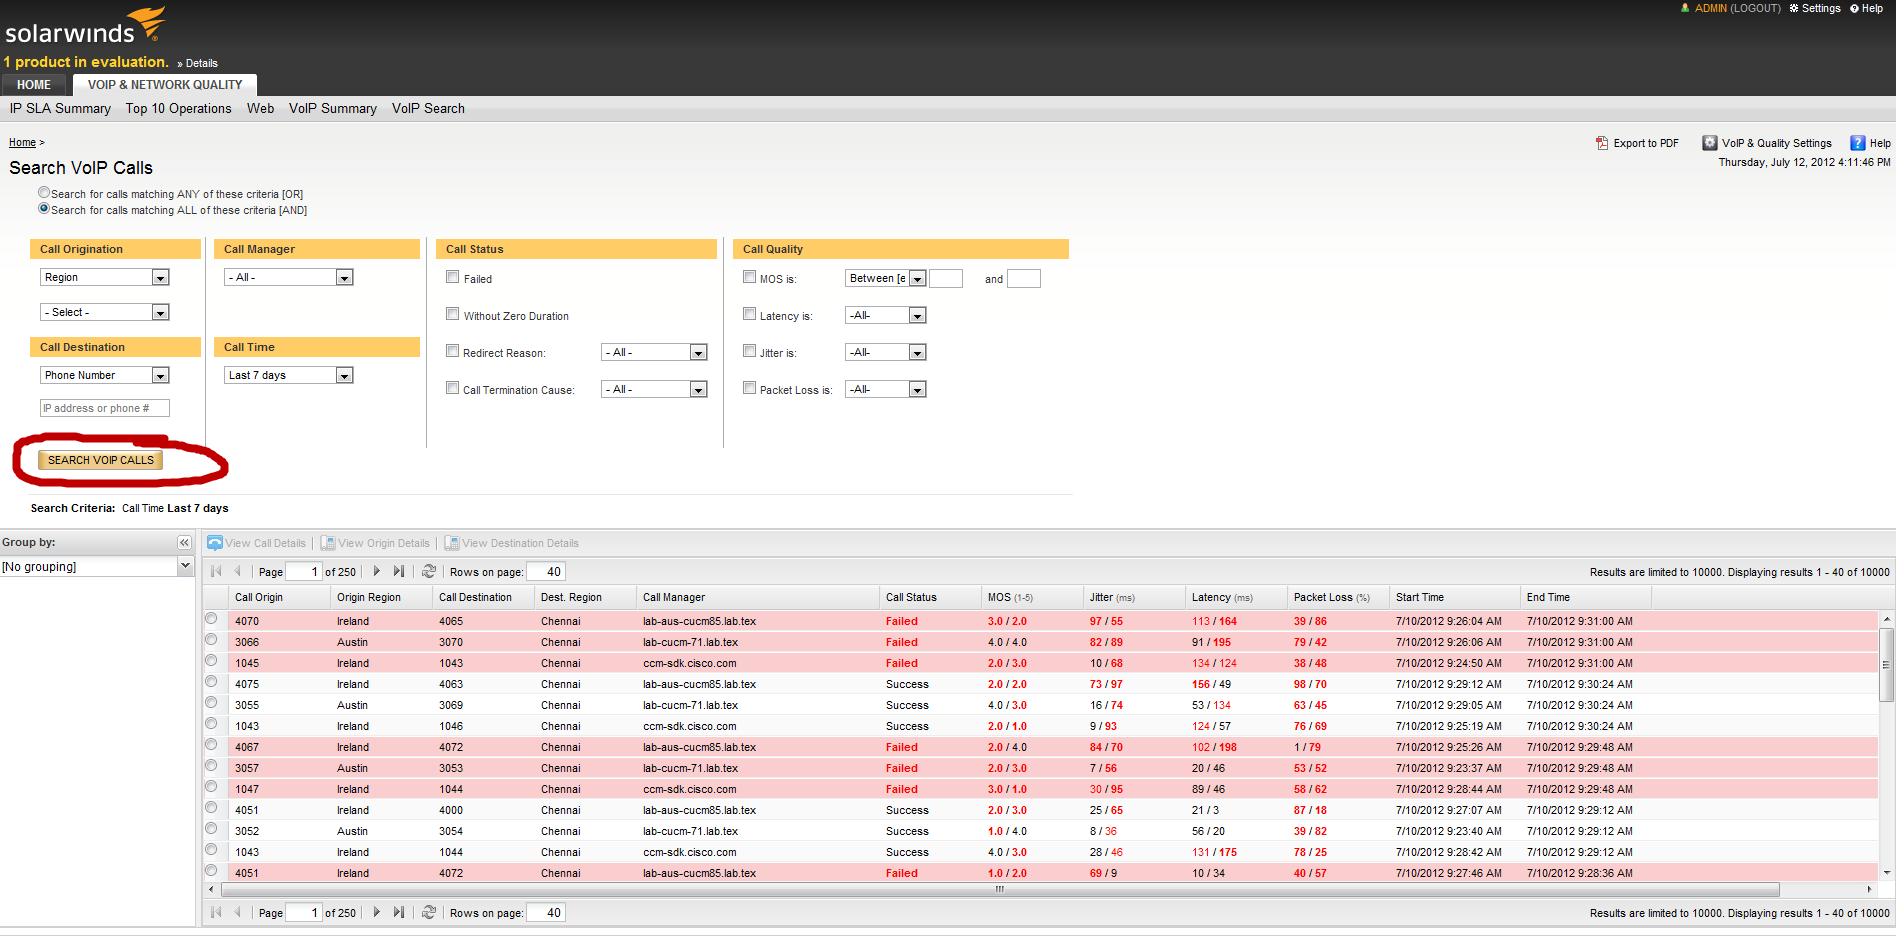Open the - Select - dropdown under Call Origination

pos(105,312)
